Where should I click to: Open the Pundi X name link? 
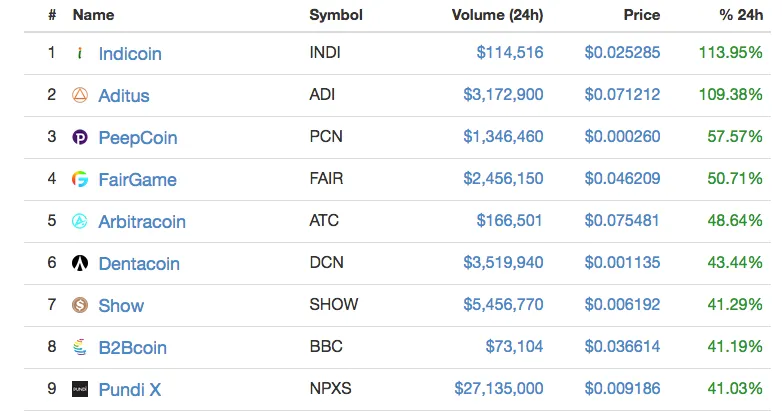pyautogui.click(x=130, y=389)
